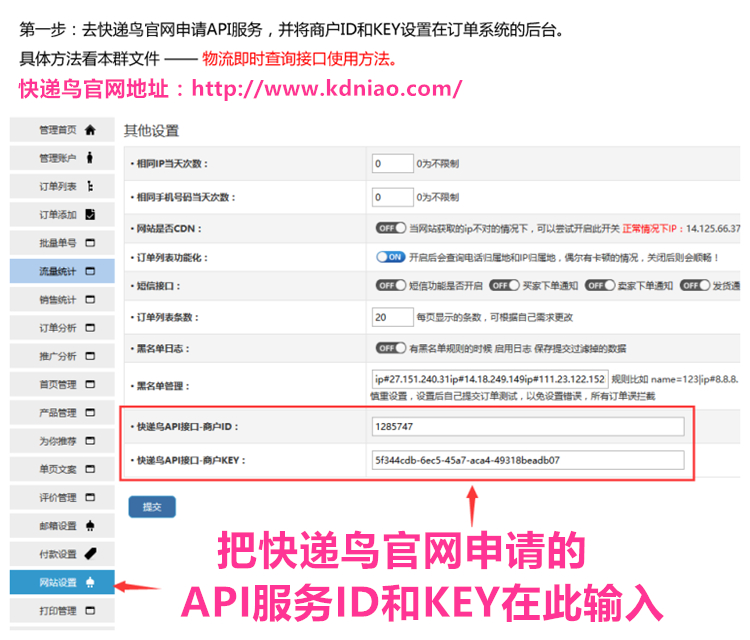Screen dimensions: 750x640
Task: Click the 订单列表条数 input showing 20
Action: [393, 317]
